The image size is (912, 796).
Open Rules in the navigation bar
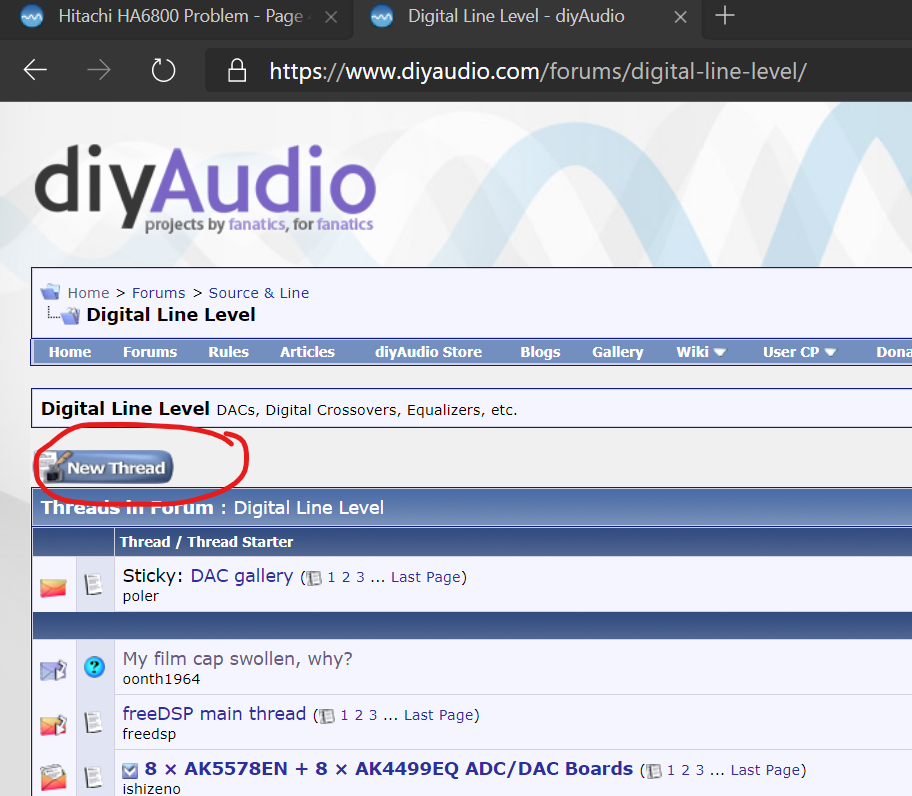(x=229, y=352)
